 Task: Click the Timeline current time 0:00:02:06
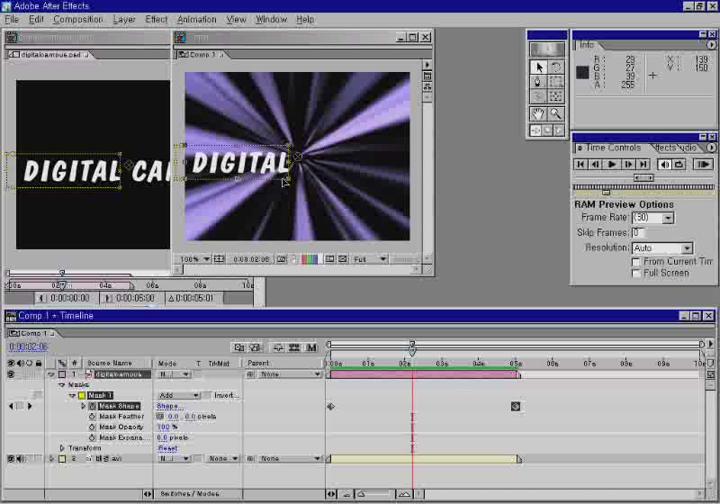28,347
